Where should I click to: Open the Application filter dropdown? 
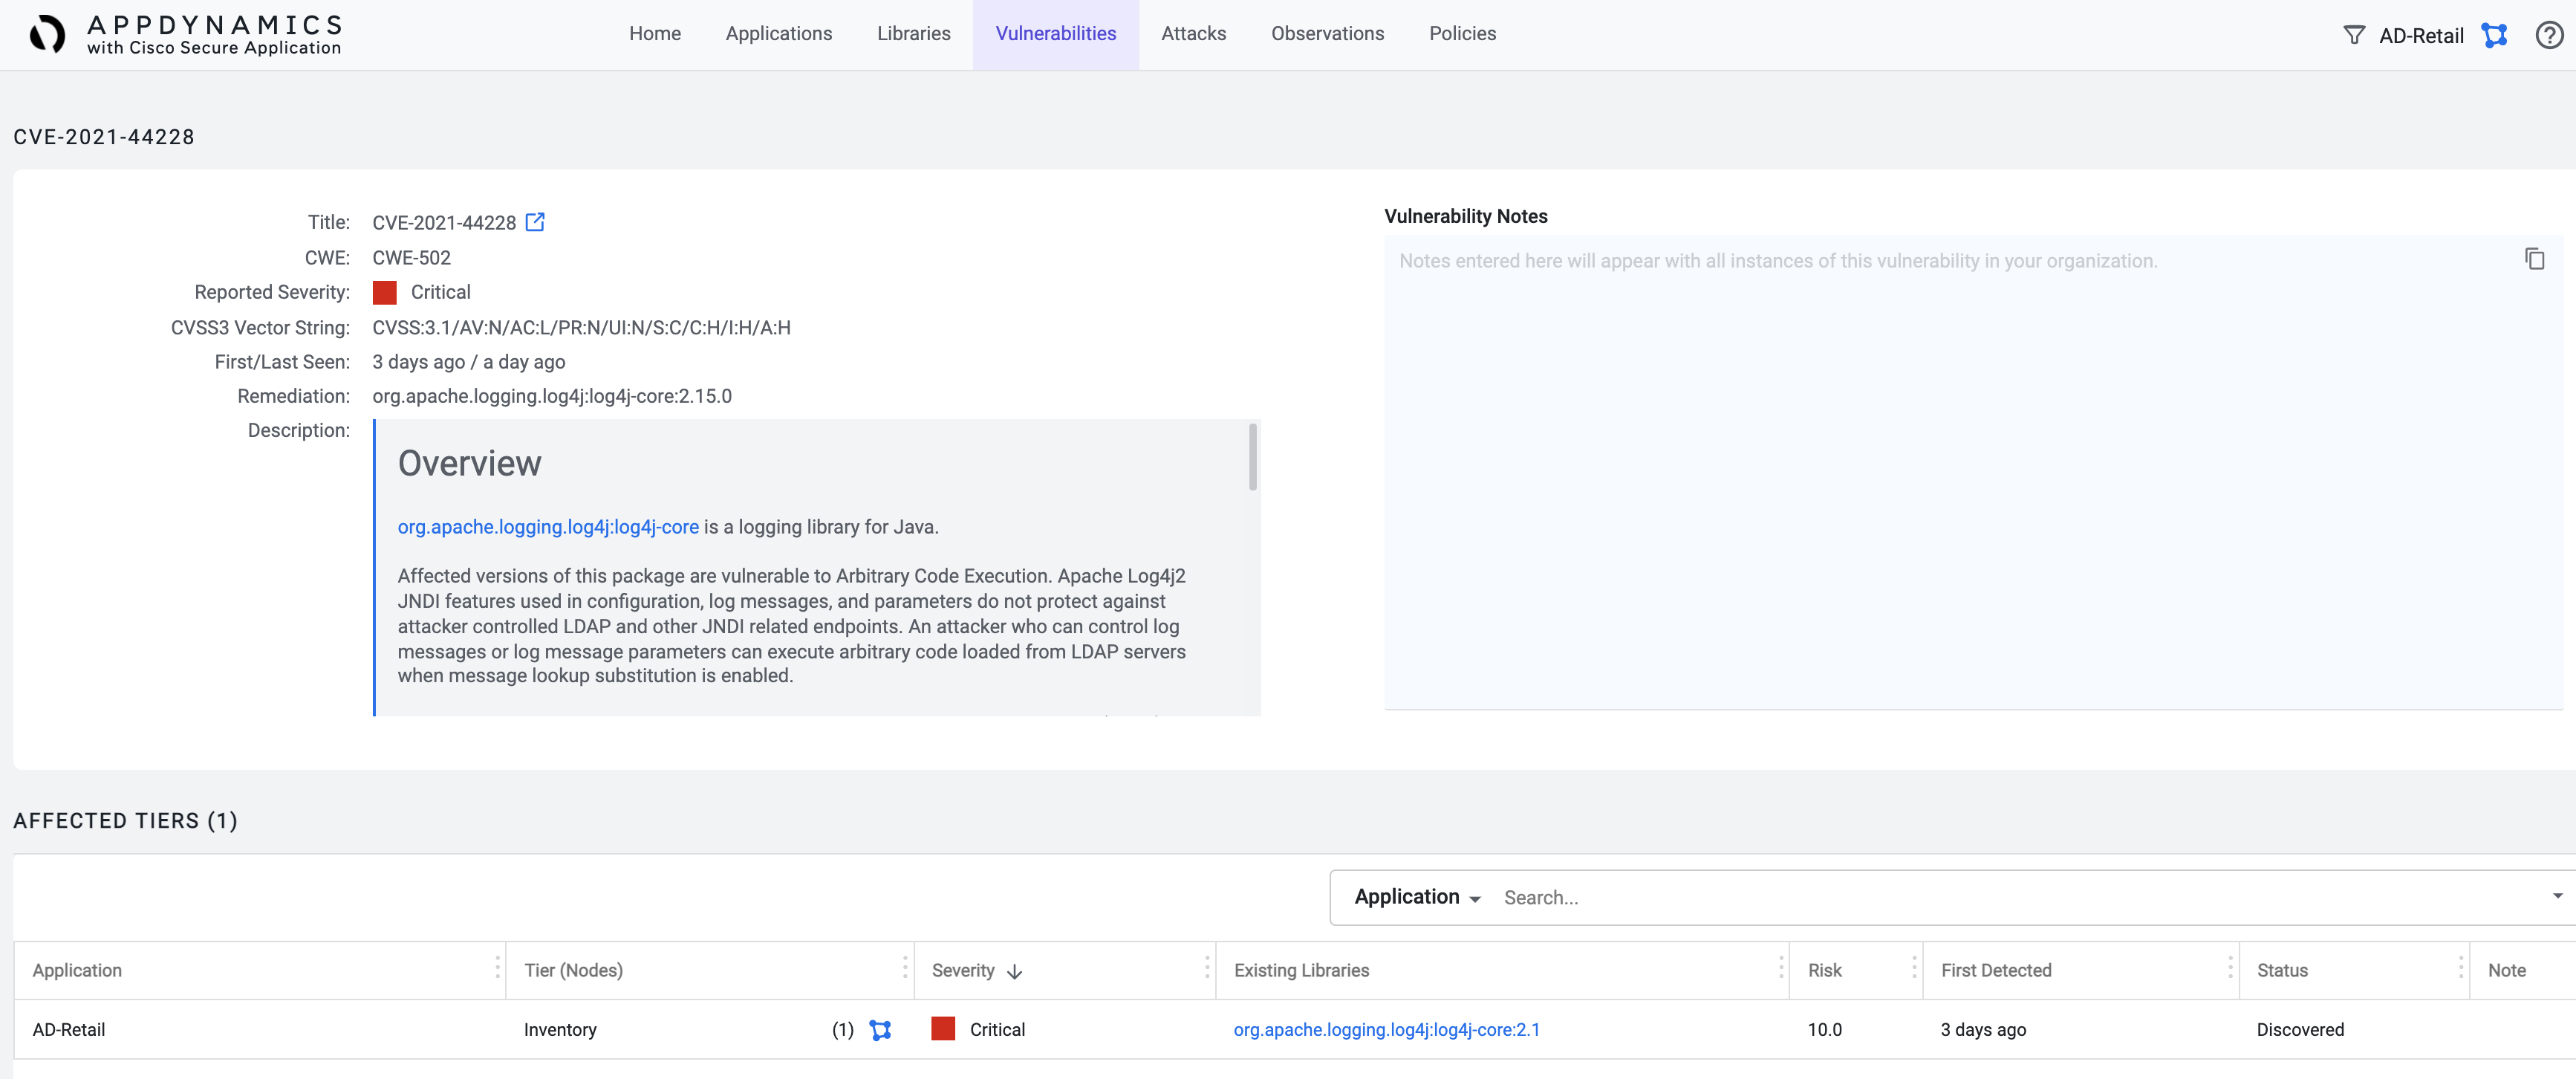(1416, 897)
